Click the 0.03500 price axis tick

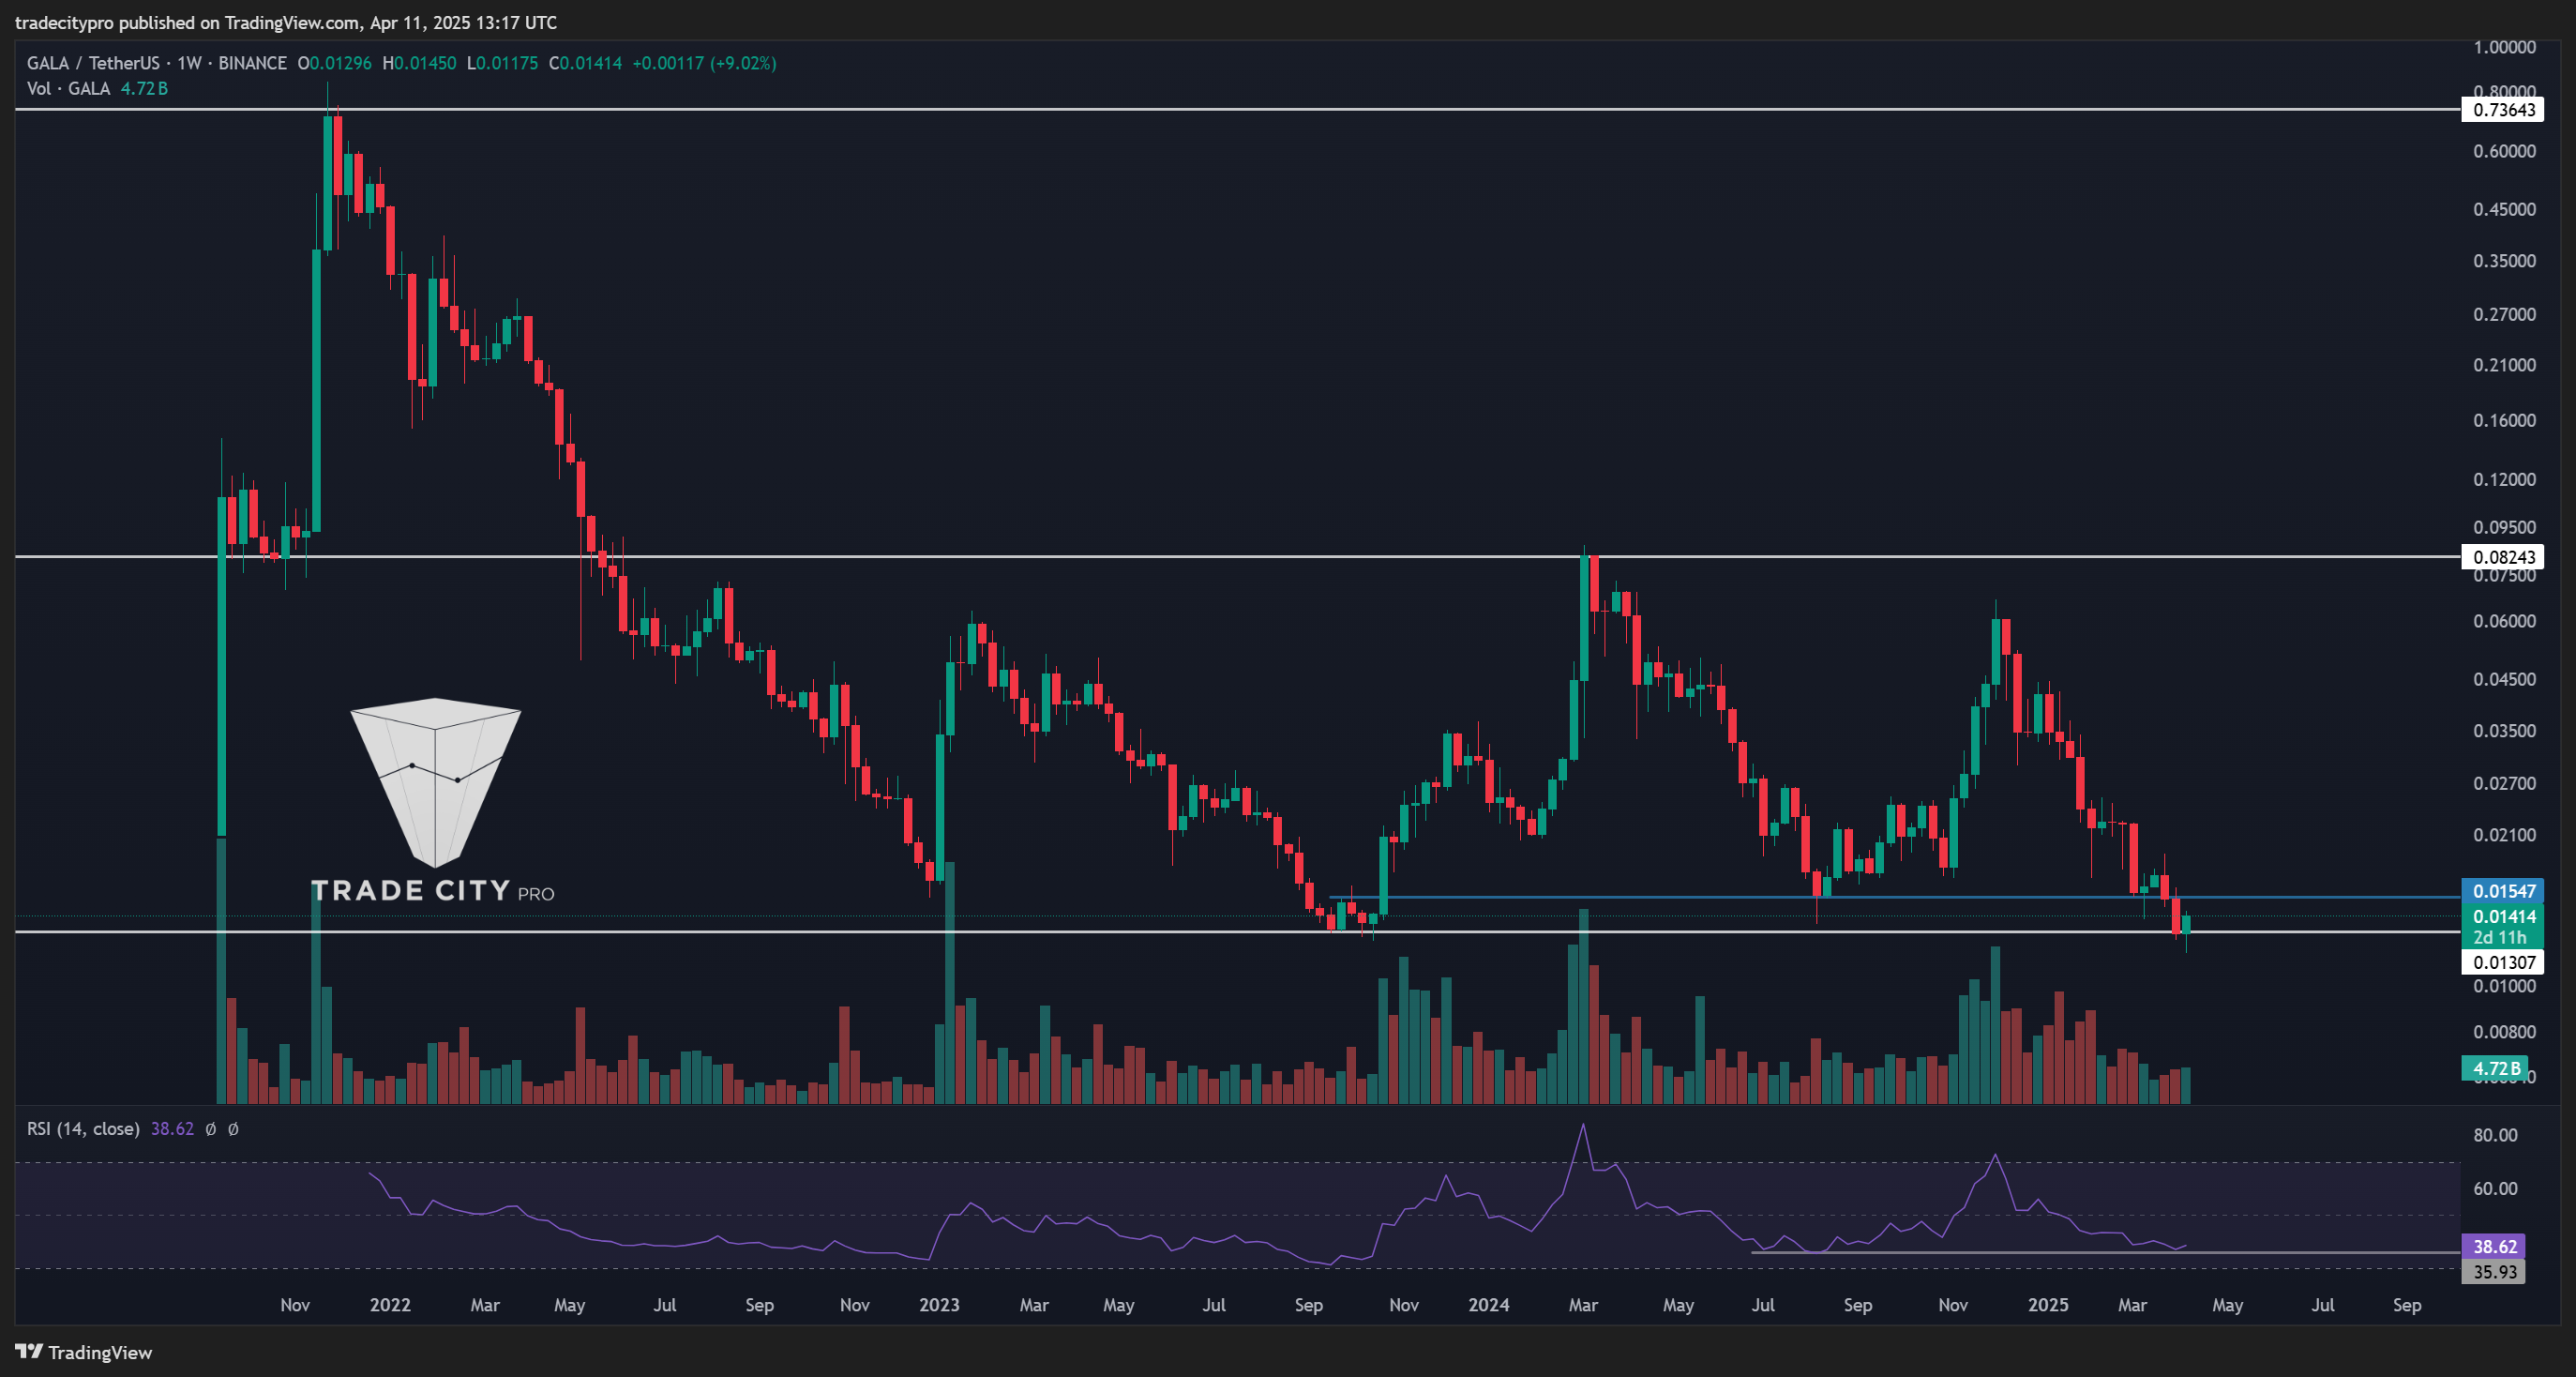(x=2504, y=731)
